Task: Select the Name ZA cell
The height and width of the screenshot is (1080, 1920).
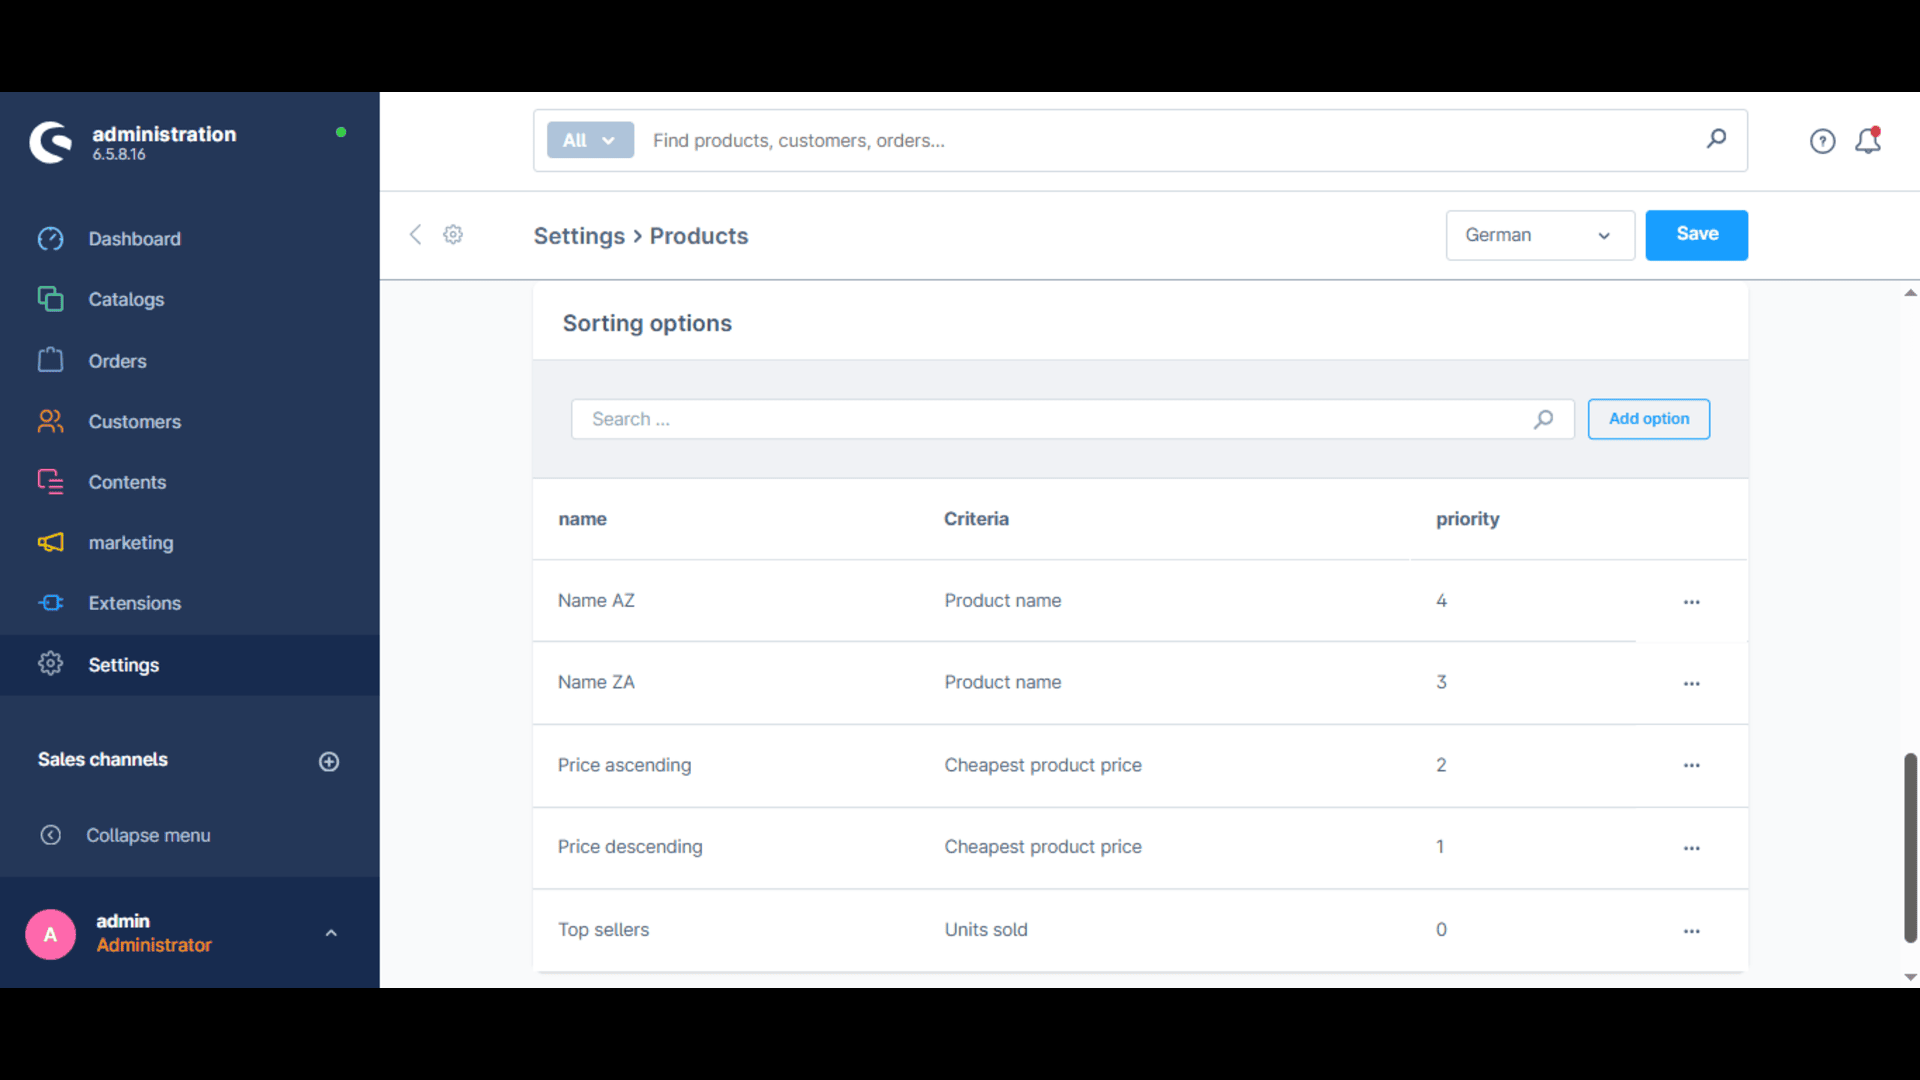Action: coord(596,682)
